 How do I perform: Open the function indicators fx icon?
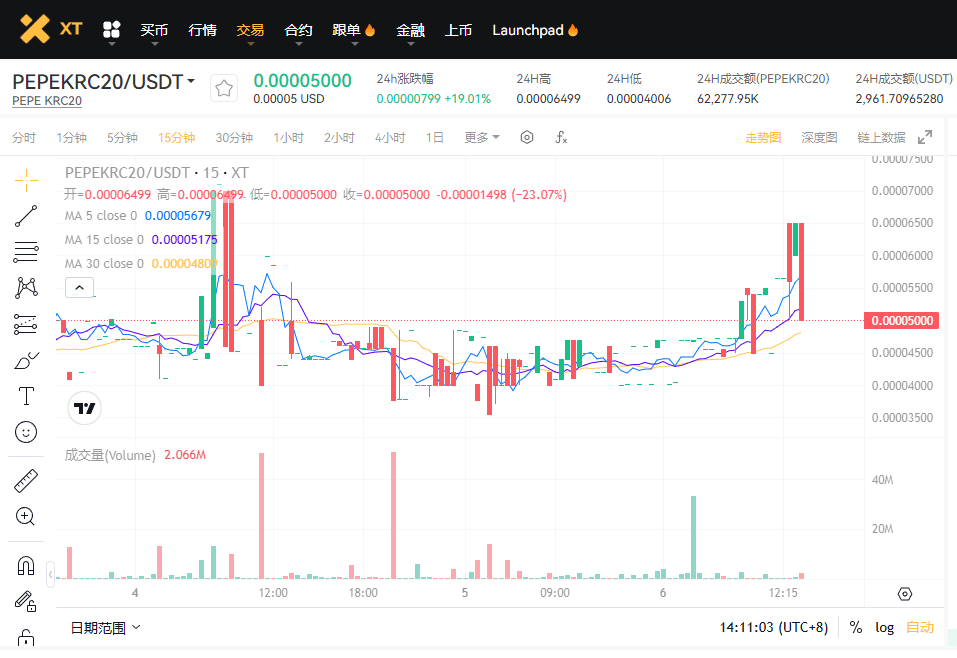pos(561,138)
